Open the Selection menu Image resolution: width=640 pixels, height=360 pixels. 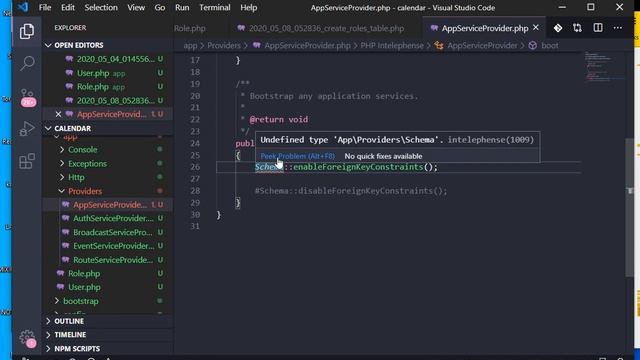click(101, 7)
